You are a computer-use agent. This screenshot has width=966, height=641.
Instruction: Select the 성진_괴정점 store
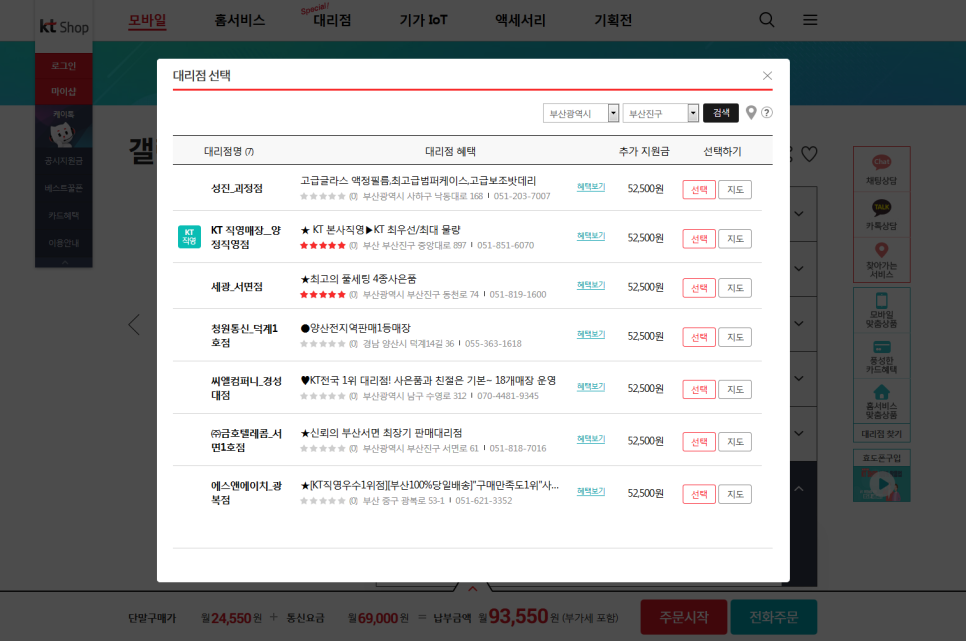[x=699, y=189]
